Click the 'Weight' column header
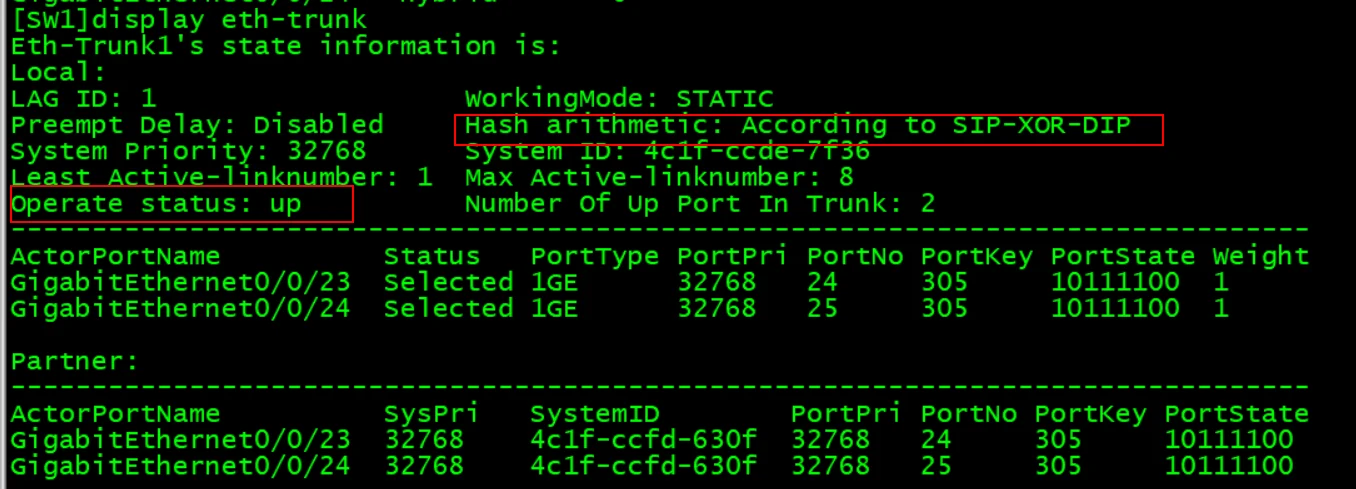 pos(1260,257)
